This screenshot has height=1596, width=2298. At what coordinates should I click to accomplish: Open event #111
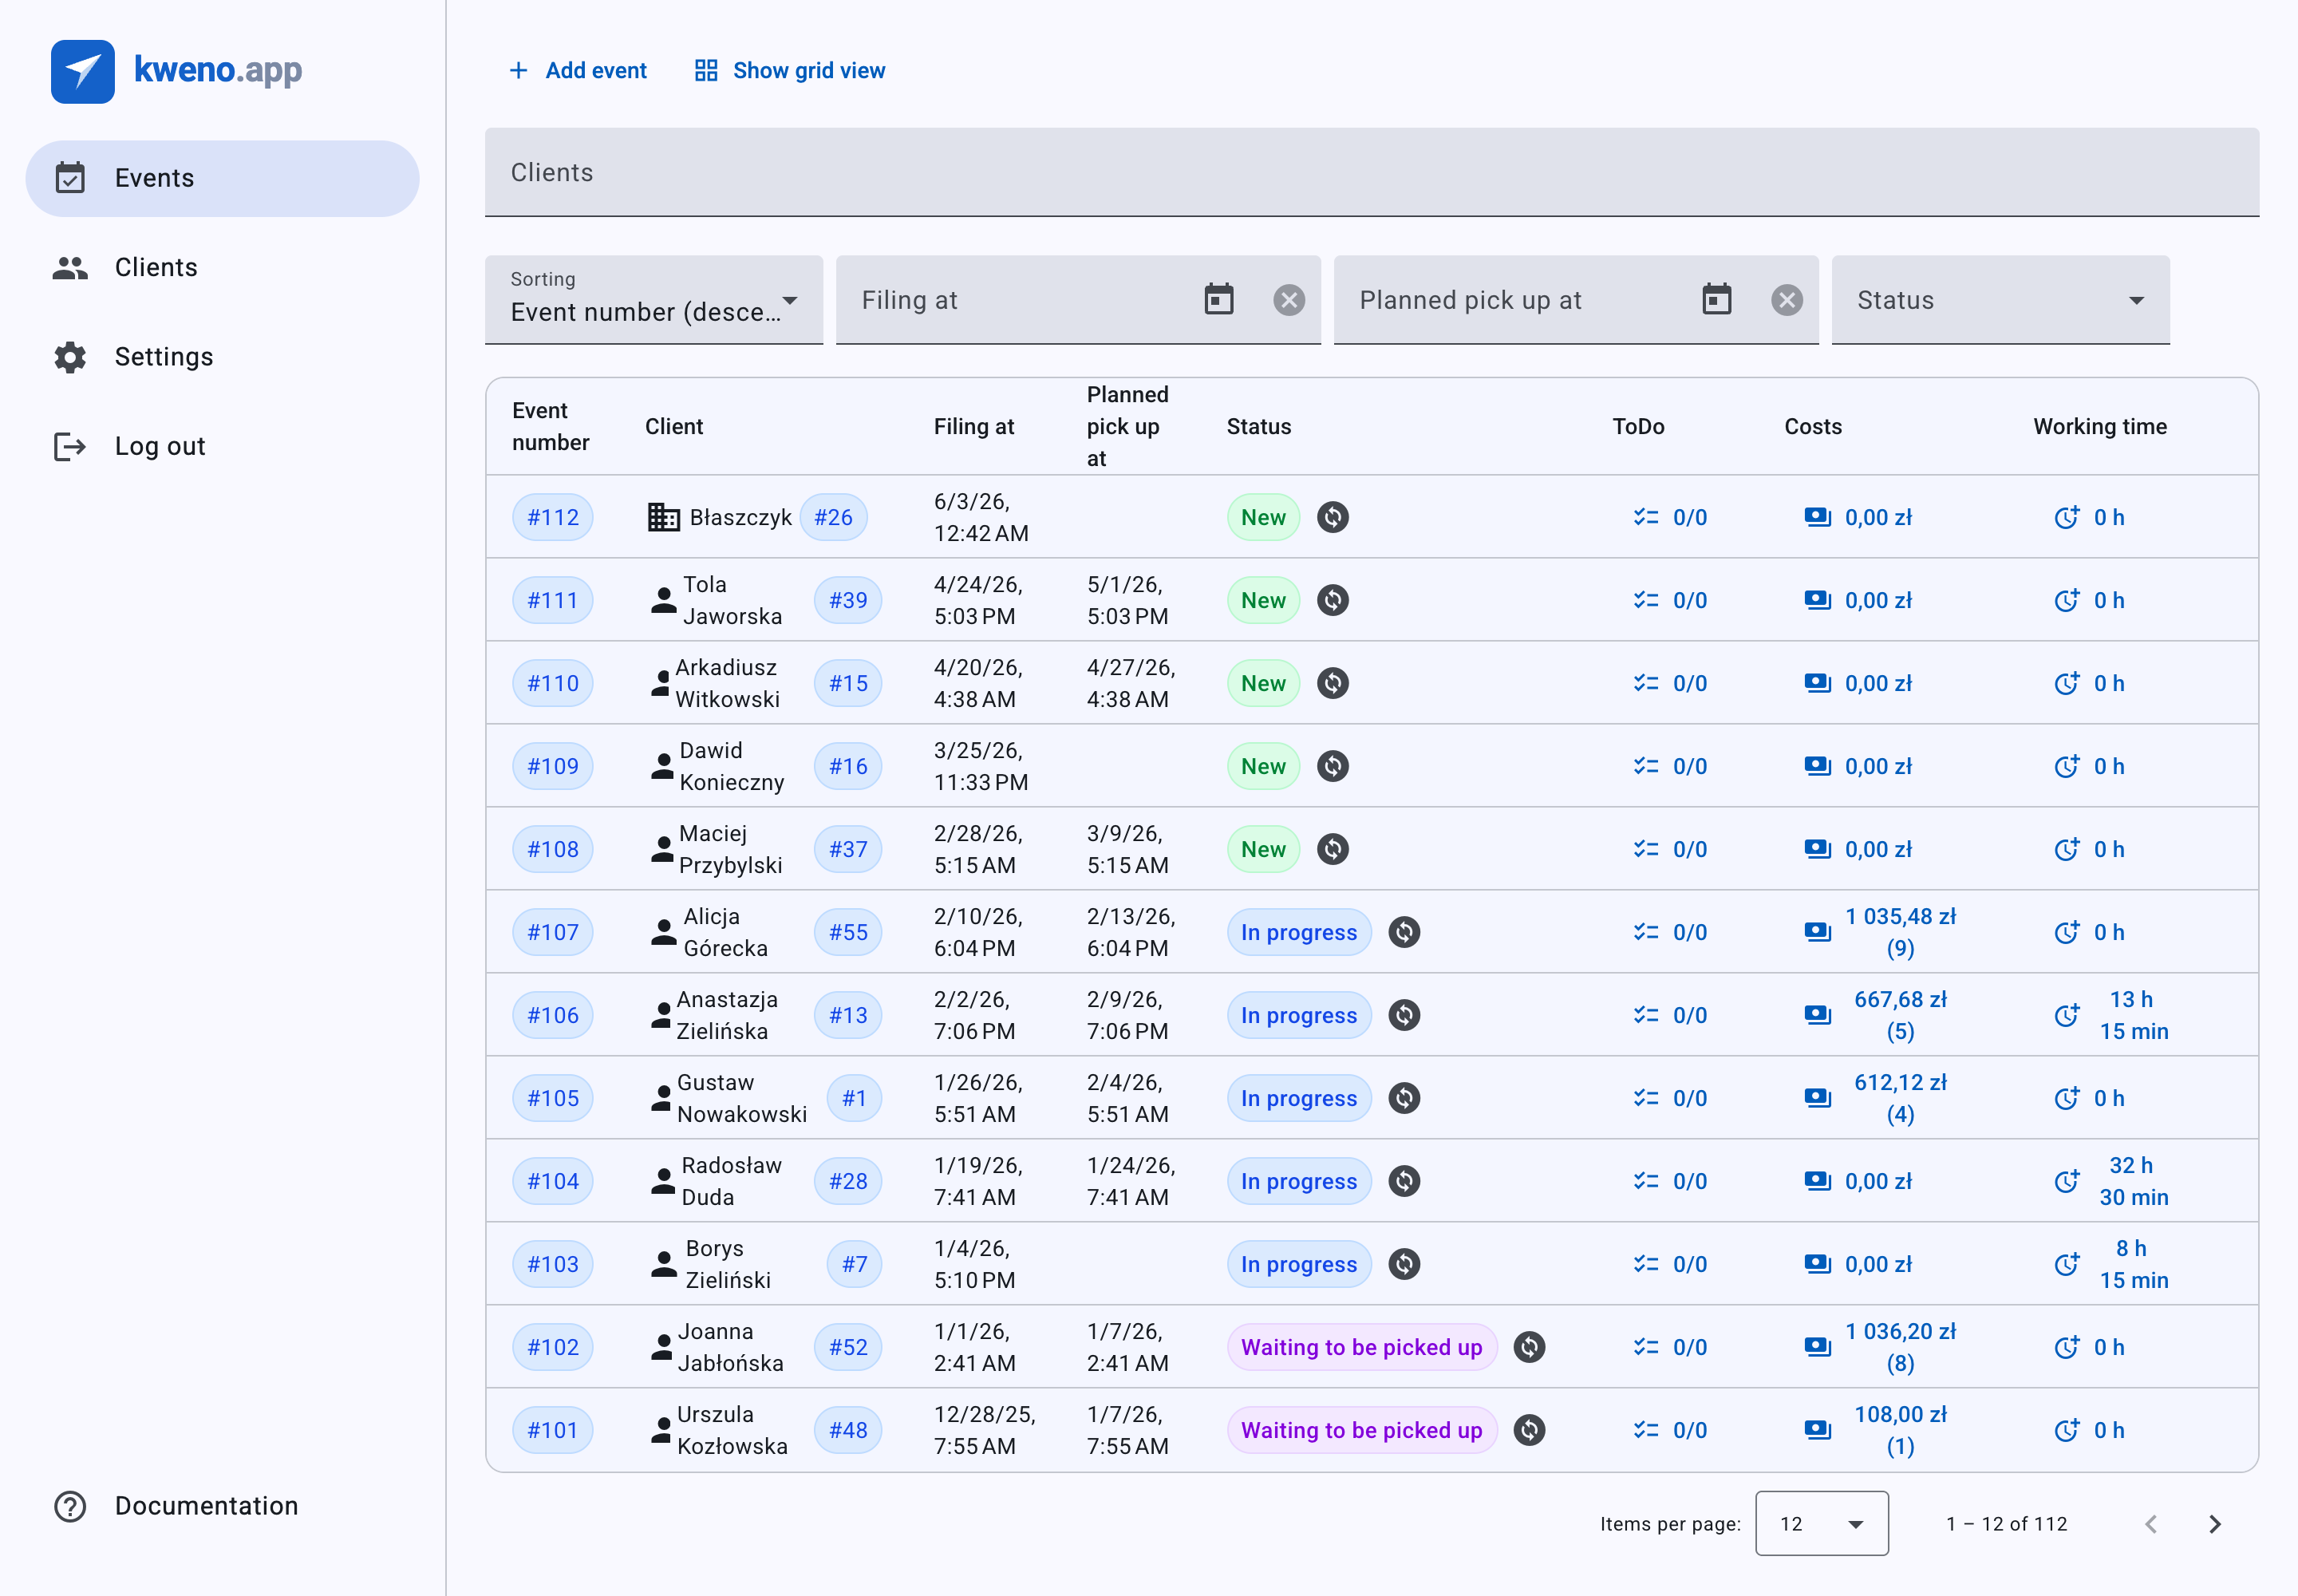pyautogui.click(x=553, y=600)
